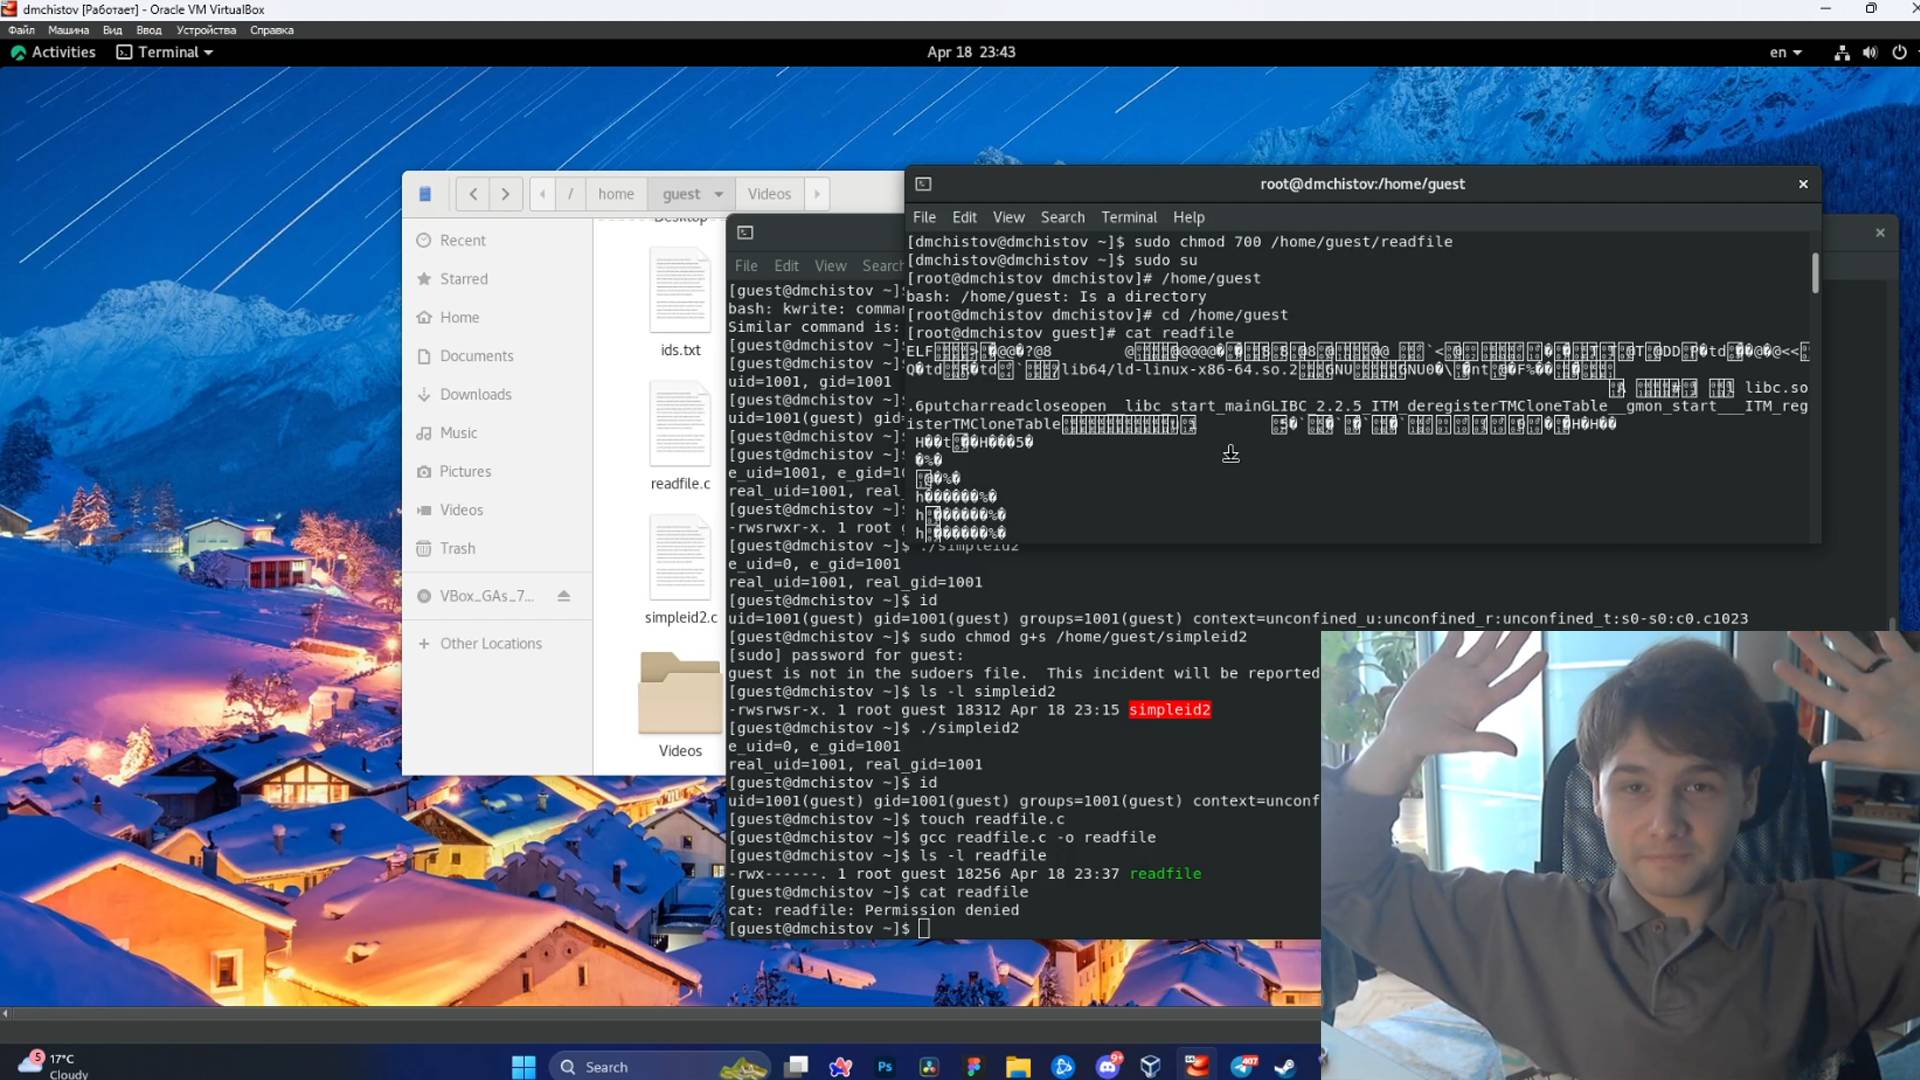The width and height of the screenshot is (1920, 1080).
Task: Click the power icon in GNOME top bar
Action: [x=1899, y=52]
